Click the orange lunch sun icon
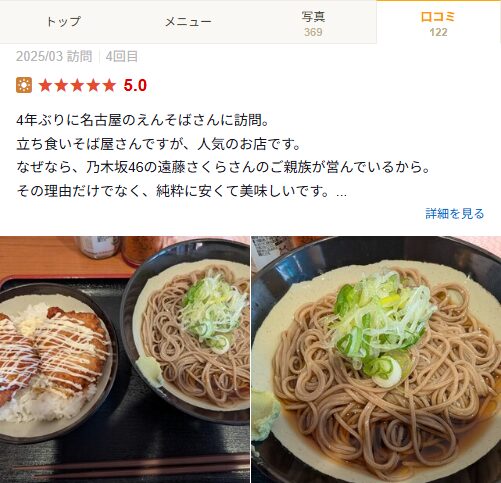This screenshot has height=483, width=501. click(24, 85)
